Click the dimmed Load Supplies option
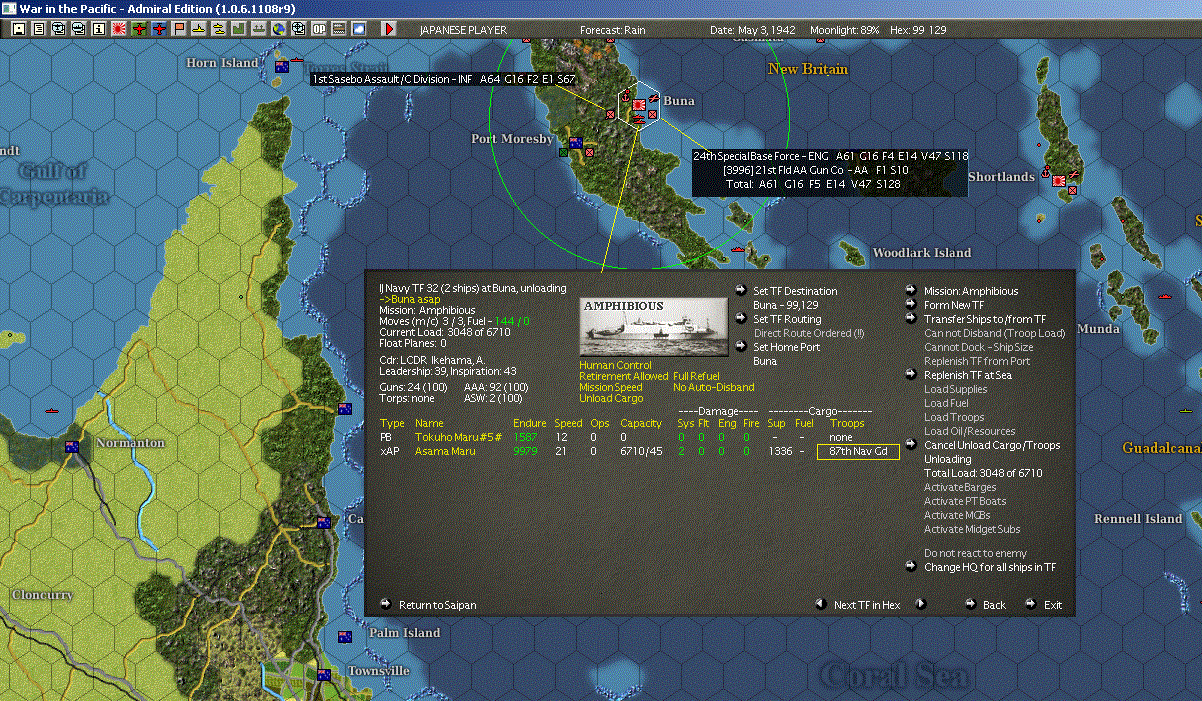 point(954,389)
